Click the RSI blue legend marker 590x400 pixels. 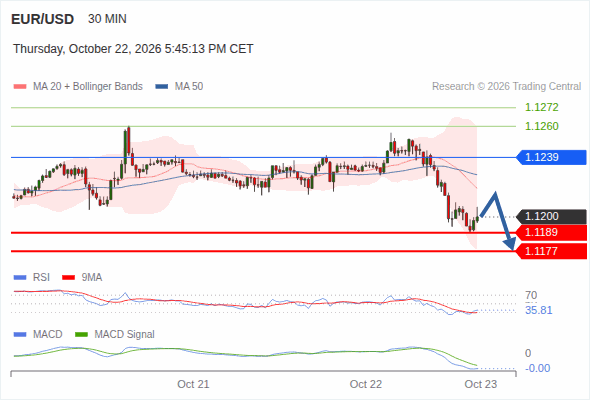tap(20, 278)
